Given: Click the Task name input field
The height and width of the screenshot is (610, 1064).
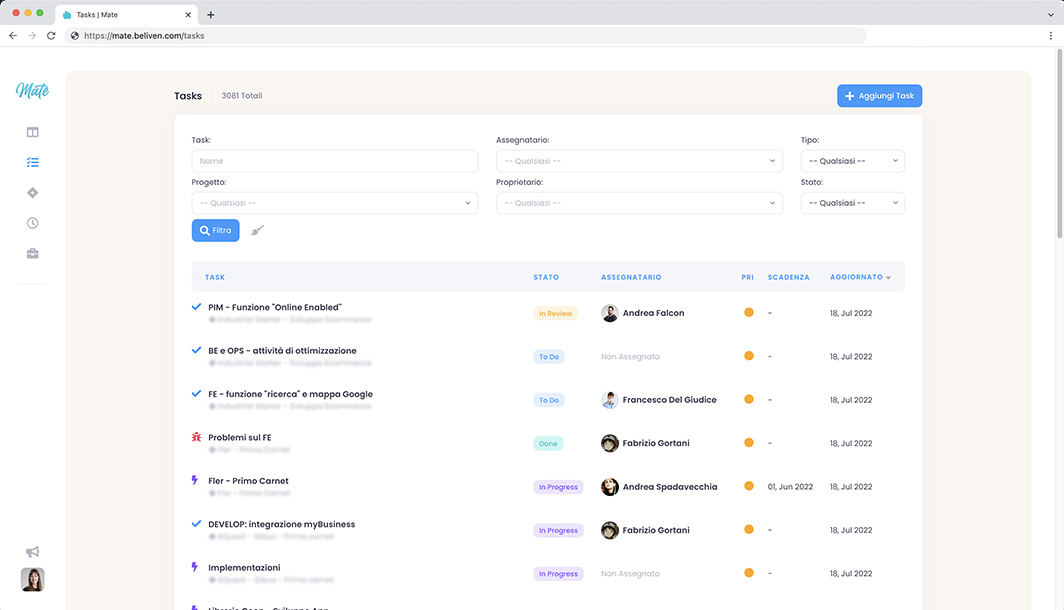Looking at the screenshot, I should (335, 161).
